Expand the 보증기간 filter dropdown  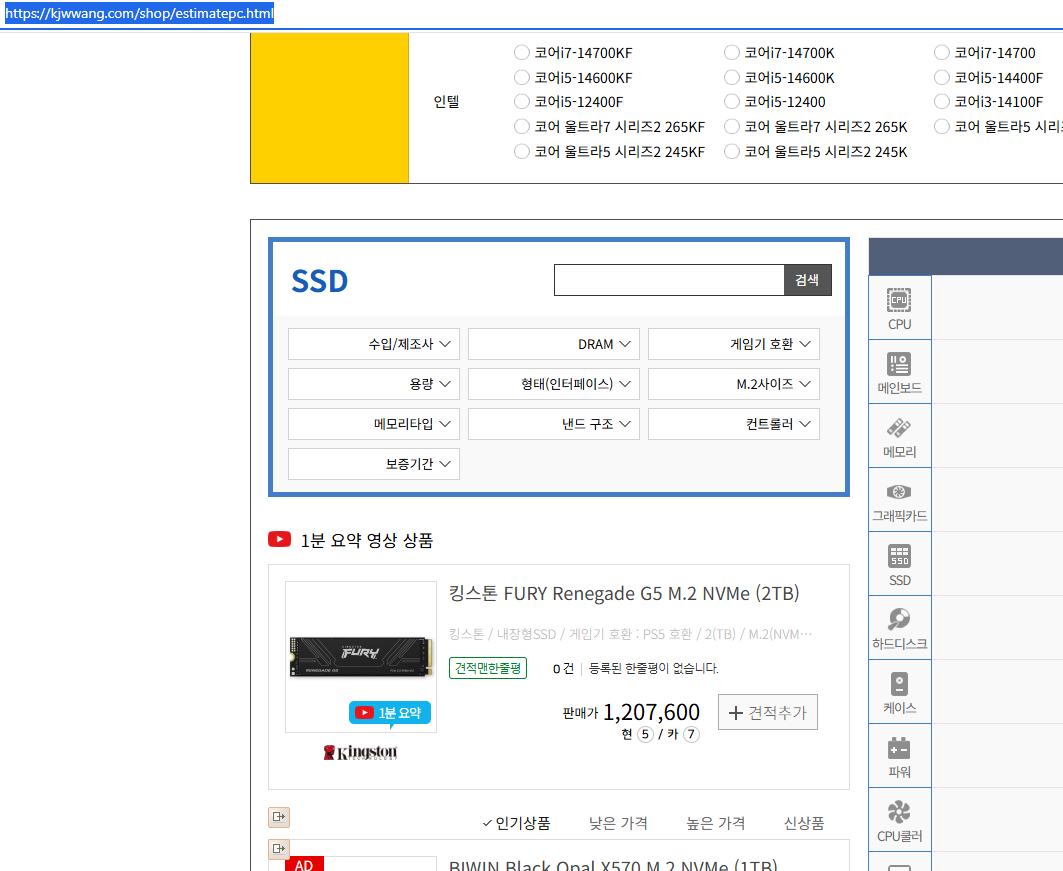click(374, 464)
